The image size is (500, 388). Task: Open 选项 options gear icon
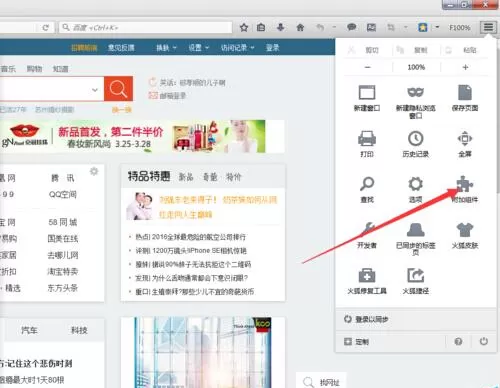[415, 190]
